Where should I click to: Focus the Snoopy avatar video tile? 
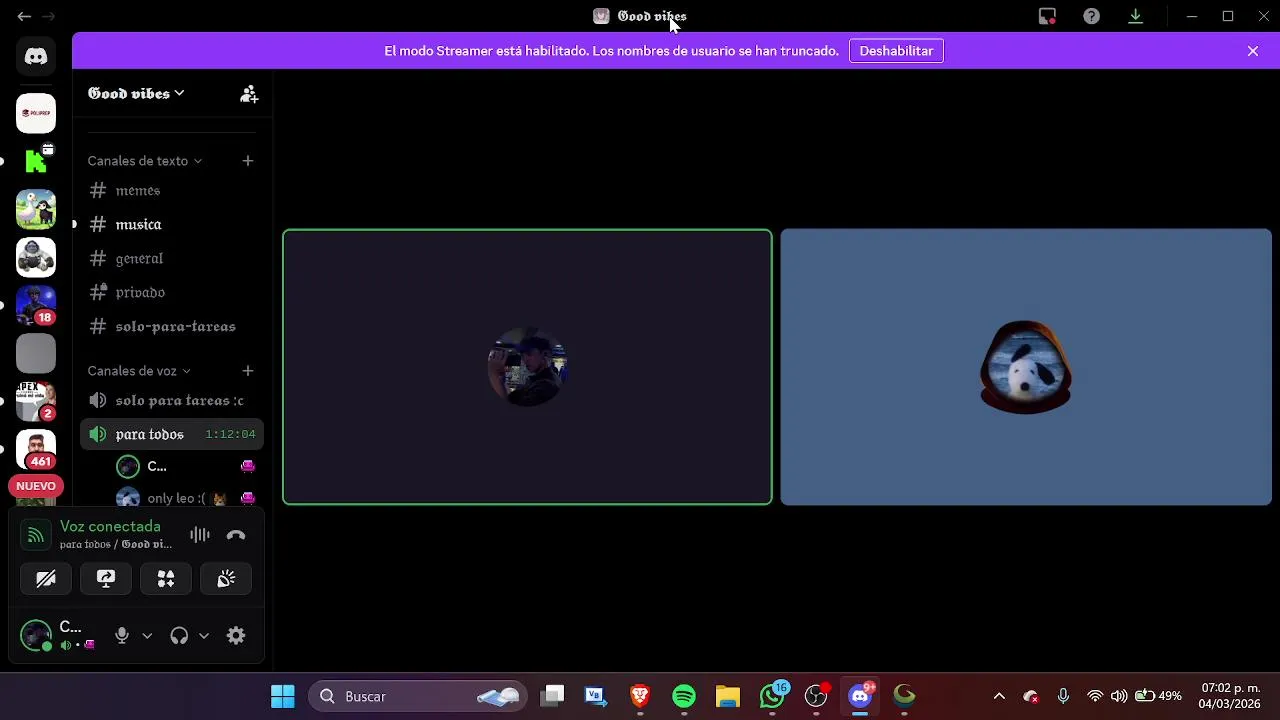(1026, 367)
